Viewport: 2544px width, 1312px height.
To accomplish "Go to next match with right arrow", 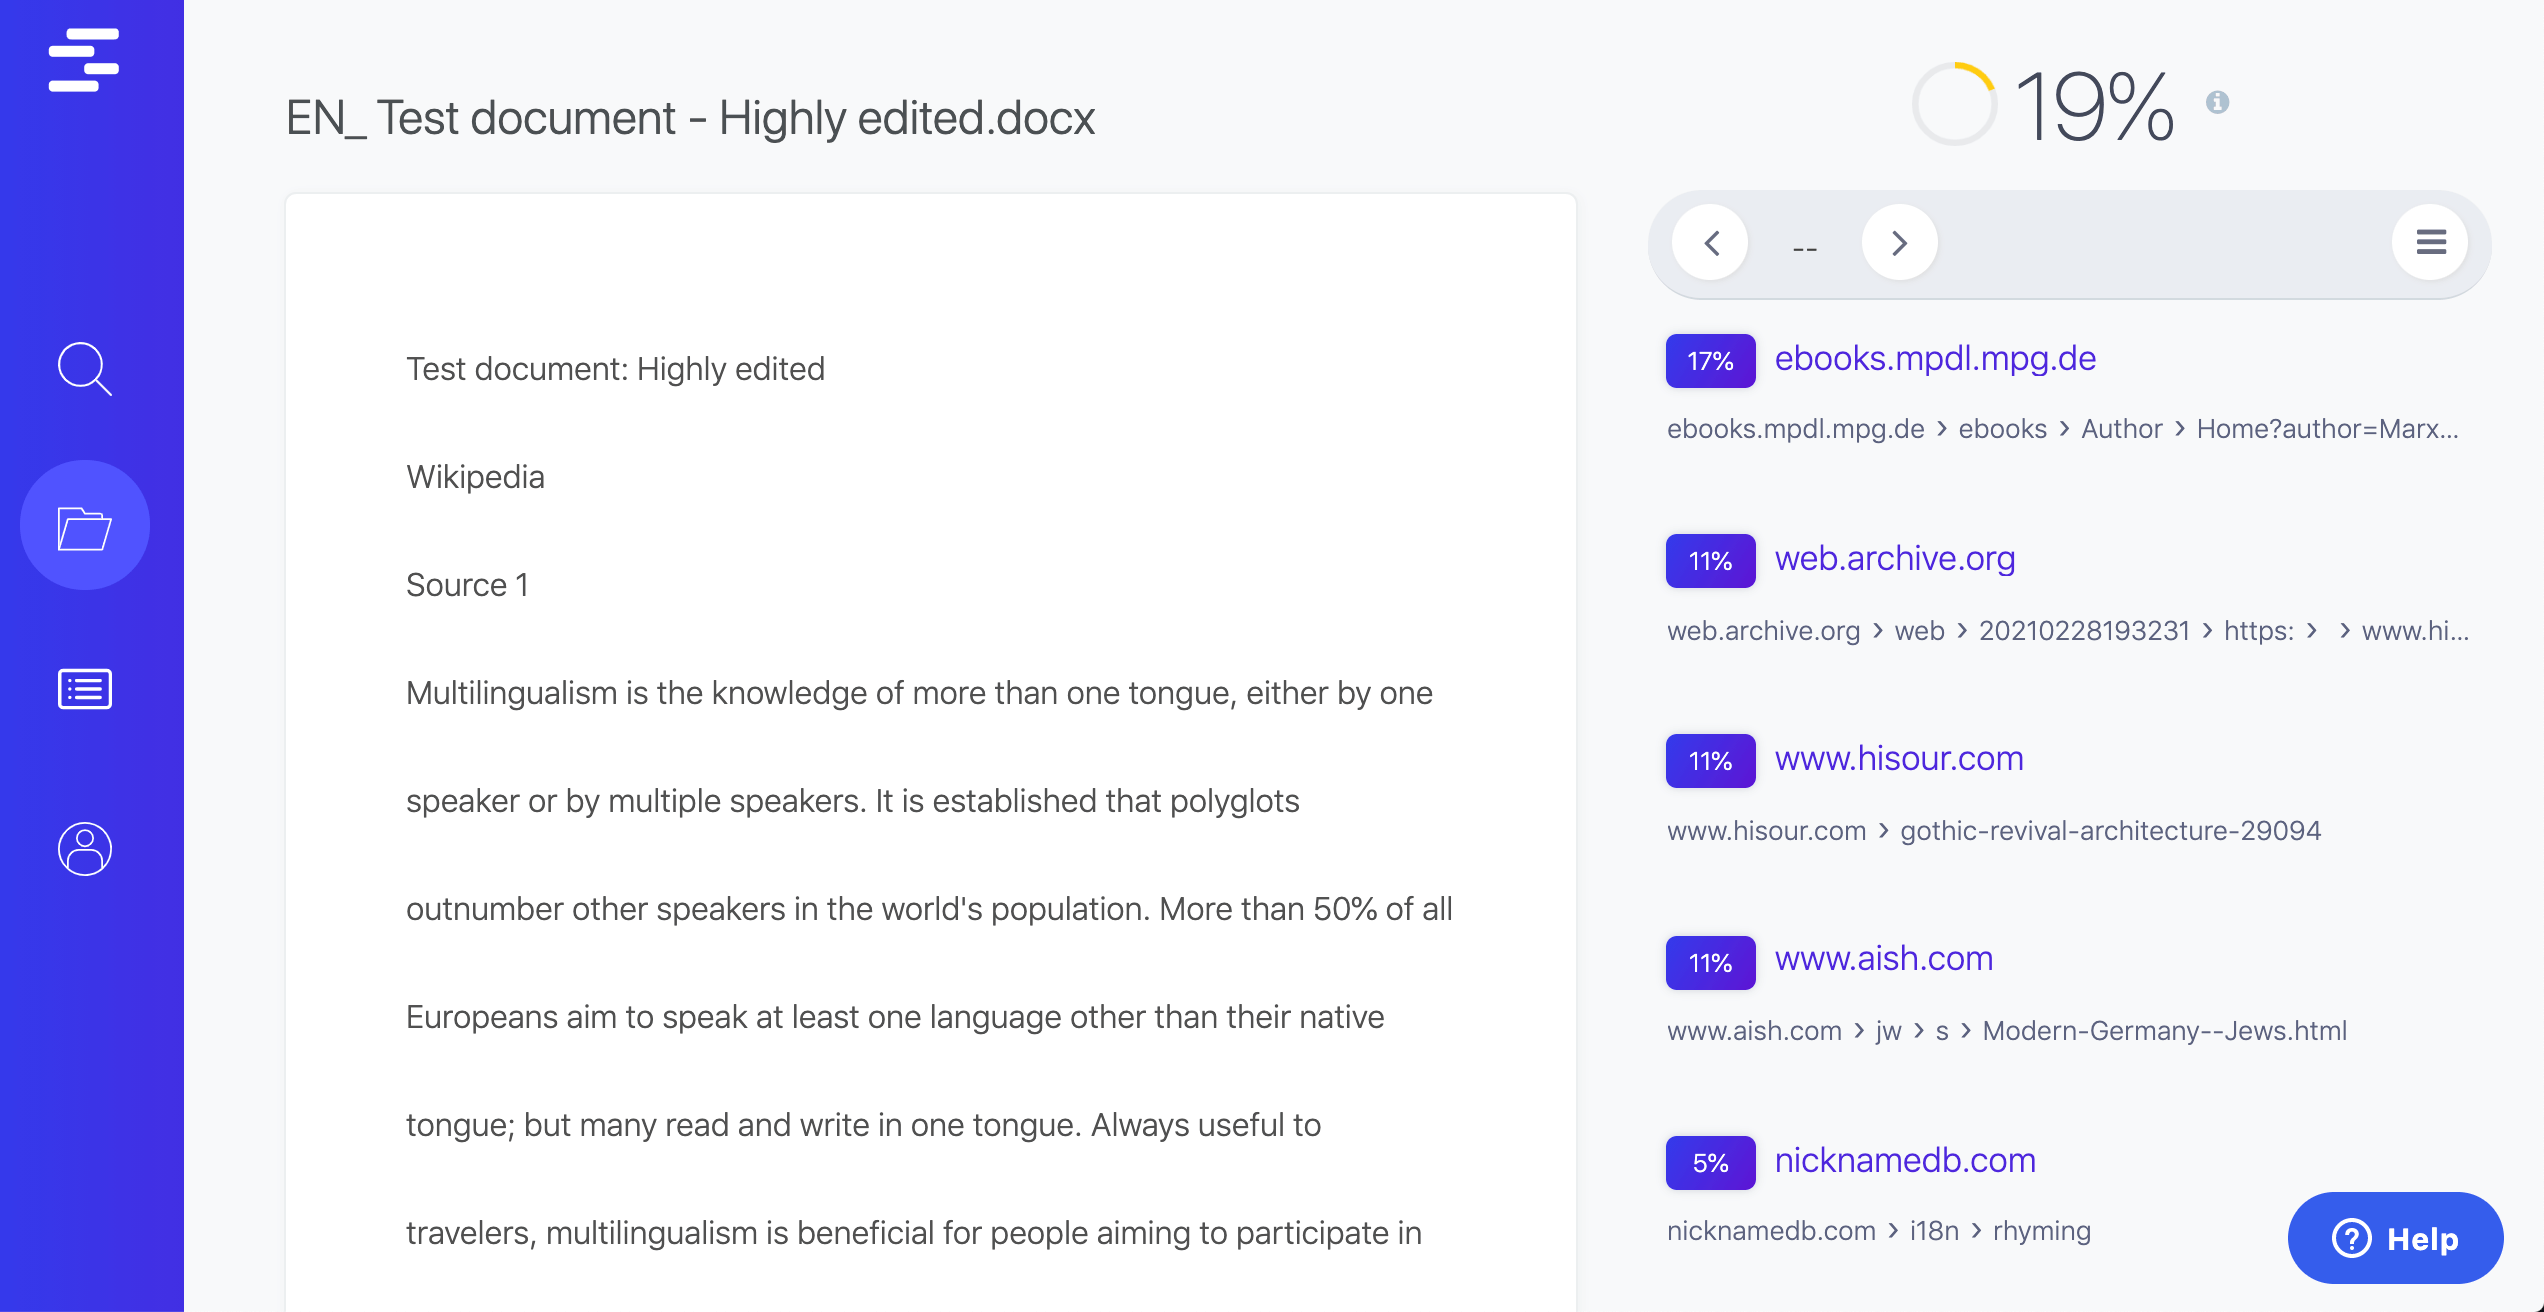I will point(1899,243).
